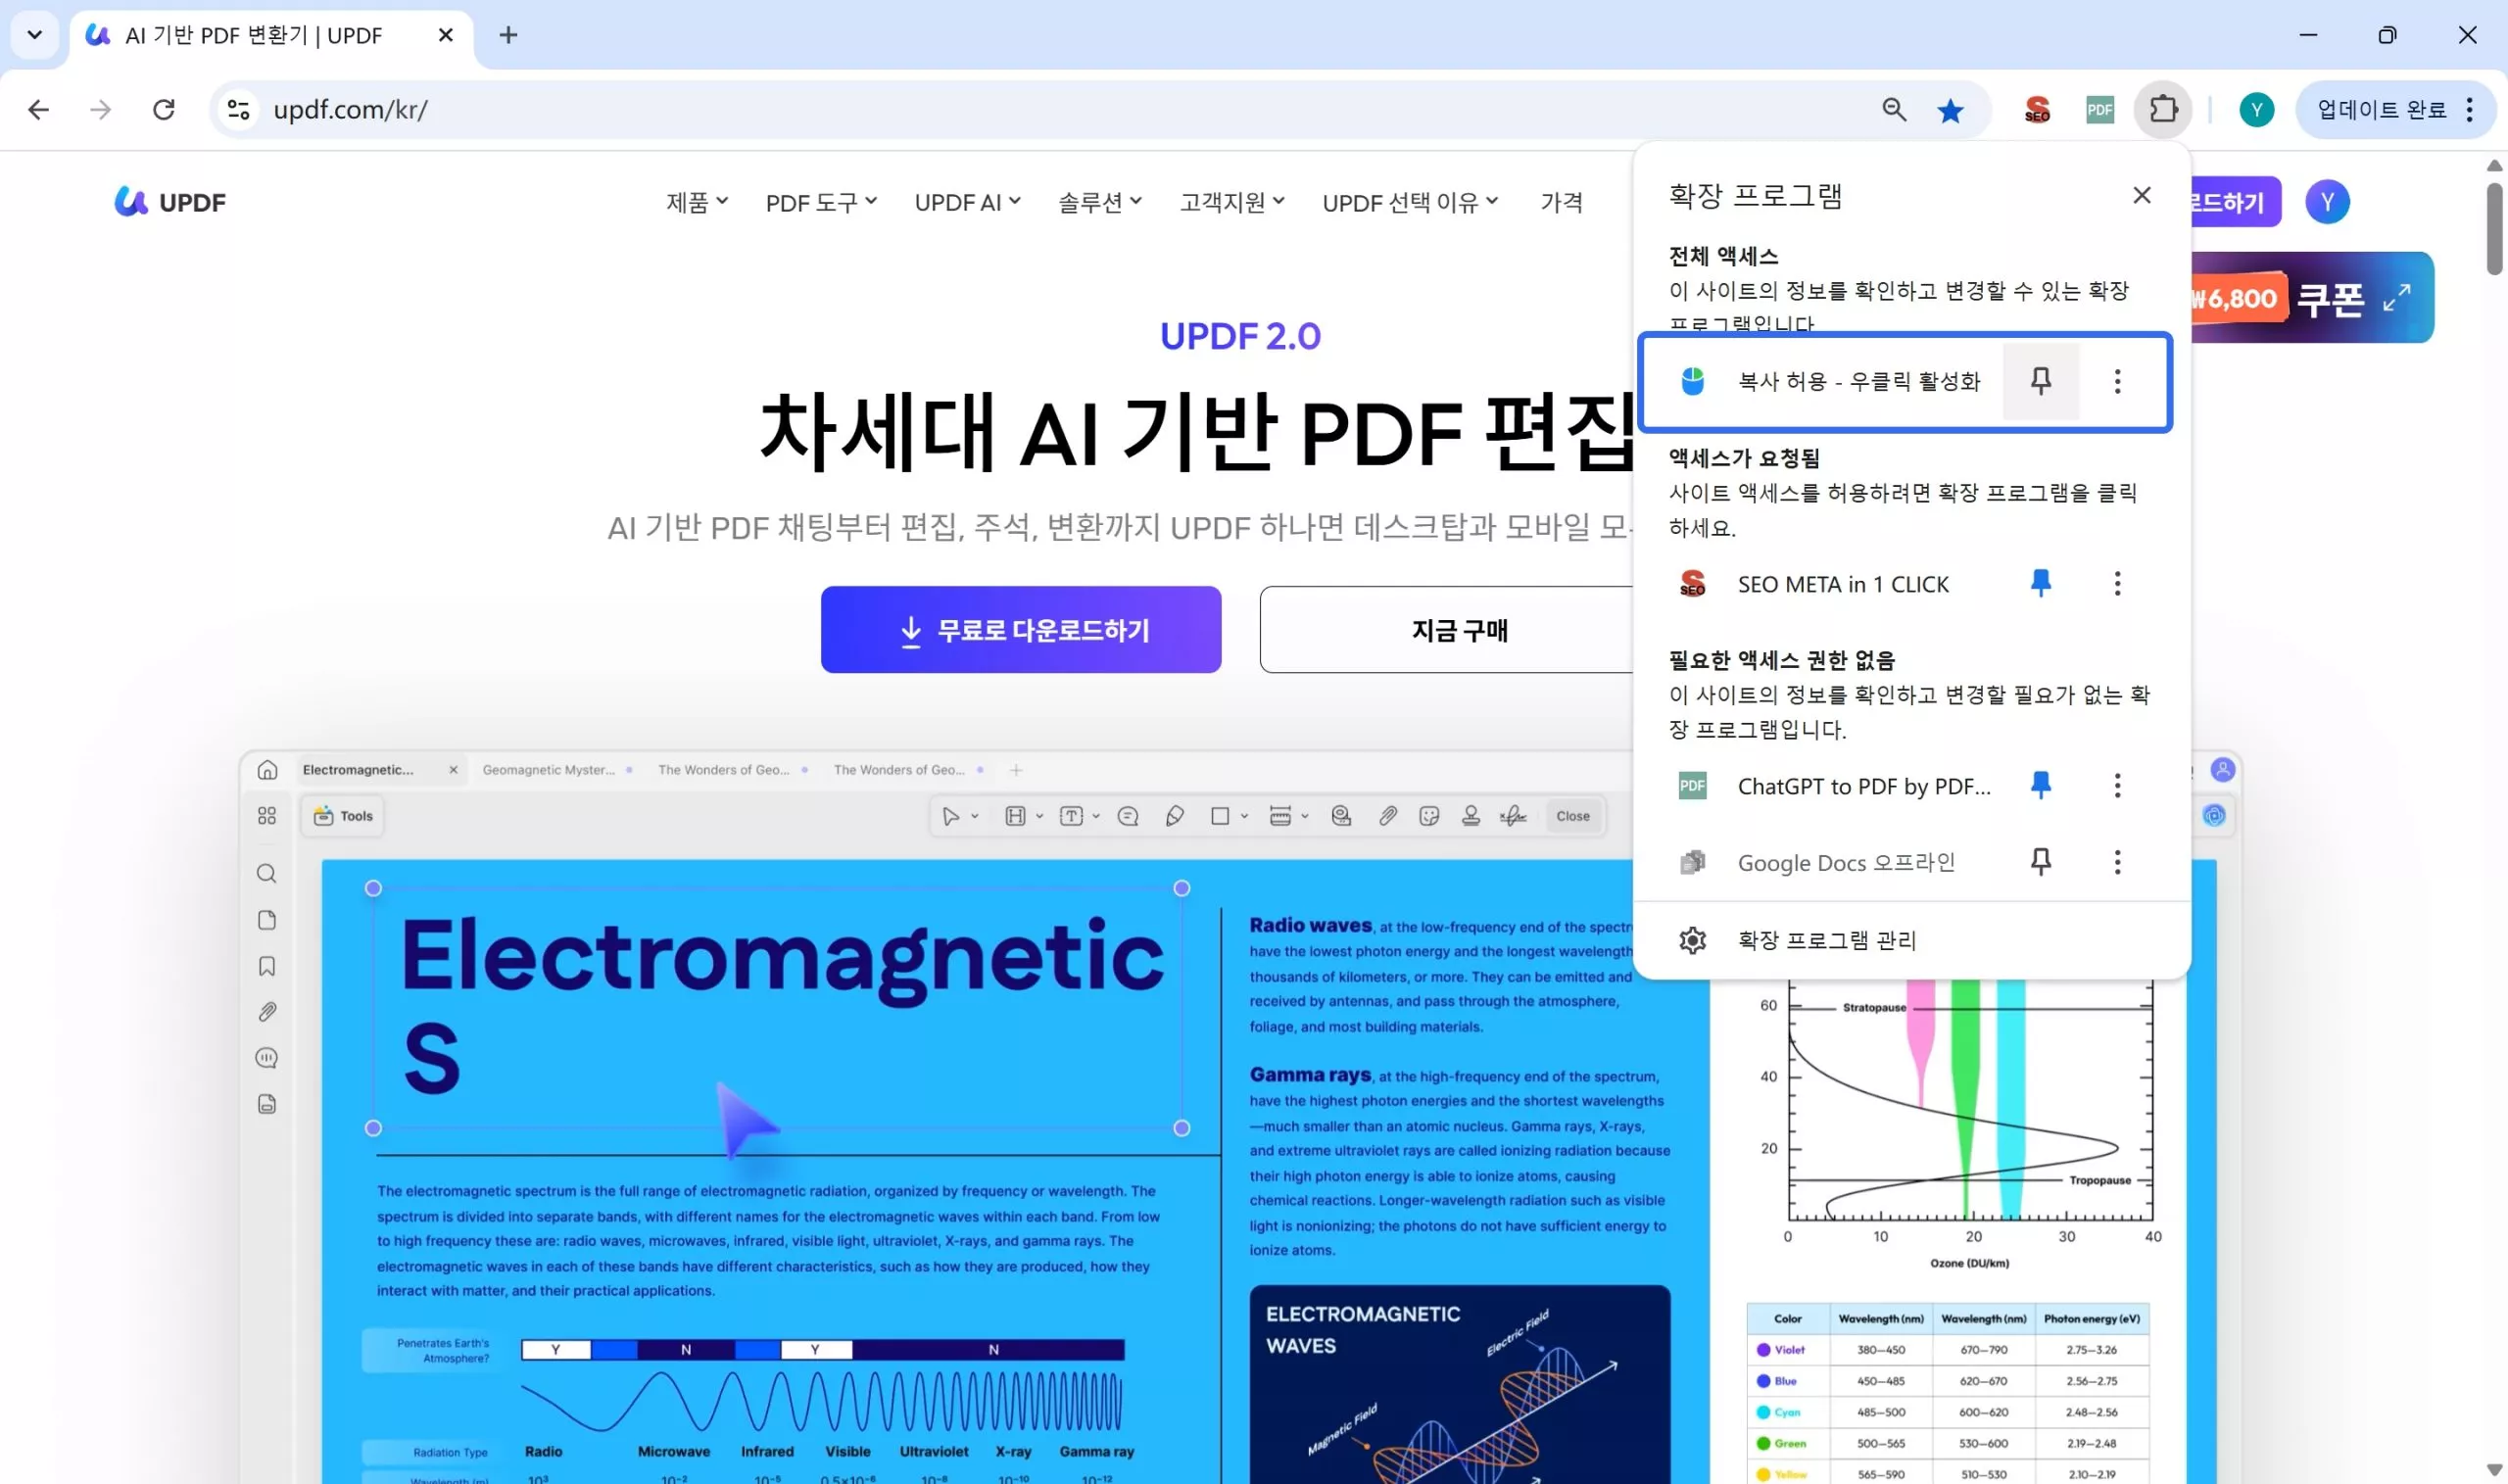The height and width of the screenshot is (1484, 2508).
Task: Expand the 제품 navigation menu
Action: pos(697,202)
